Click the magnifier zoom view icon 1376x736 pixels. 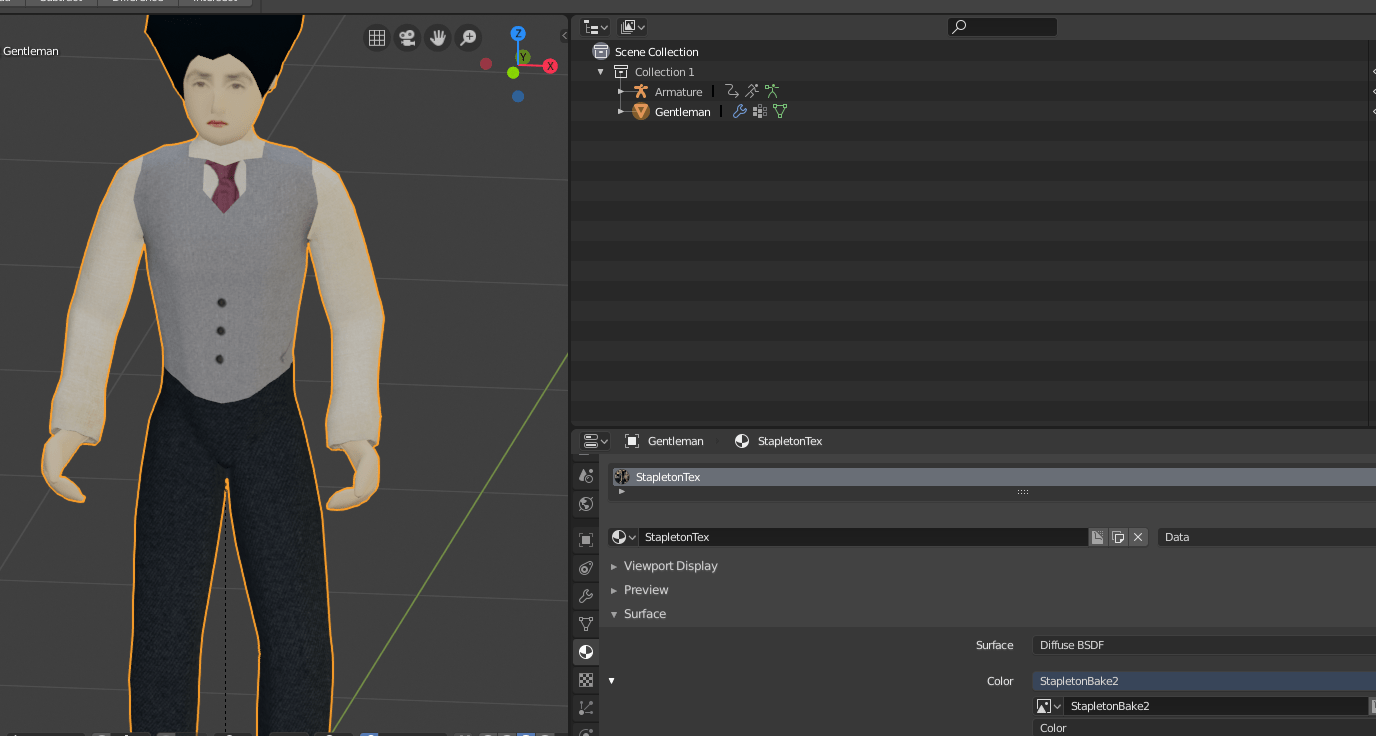(x=468, y=38)
